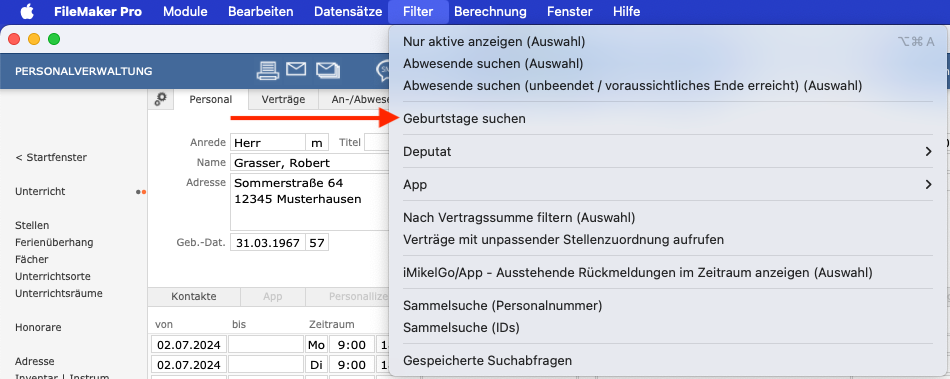Click the 9:00 time in the Di row

click(x=351, y=365)
